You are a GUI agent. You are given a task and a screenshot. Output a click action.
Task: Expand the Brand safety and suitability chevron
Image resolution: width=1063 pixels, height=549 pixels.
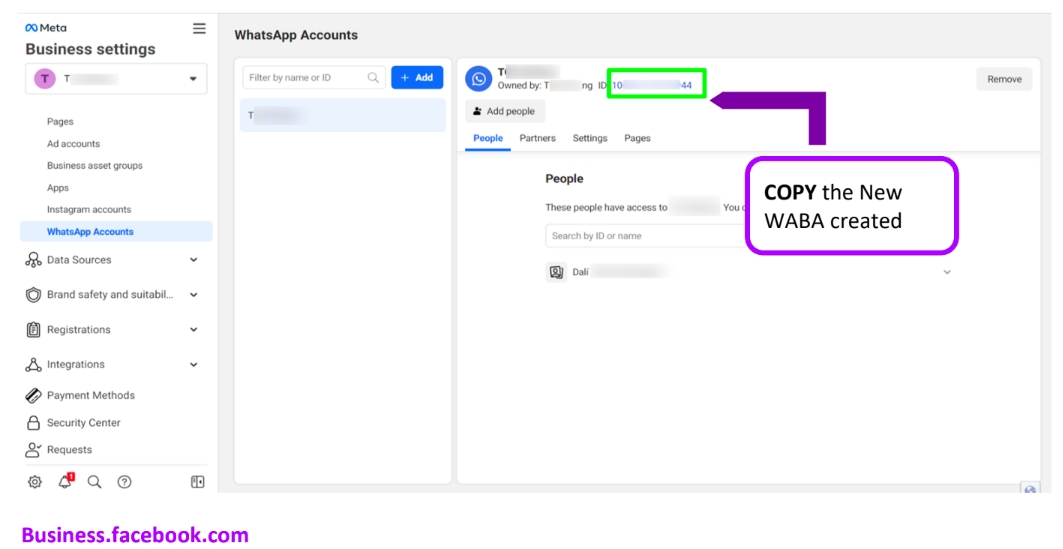point(193,295)
